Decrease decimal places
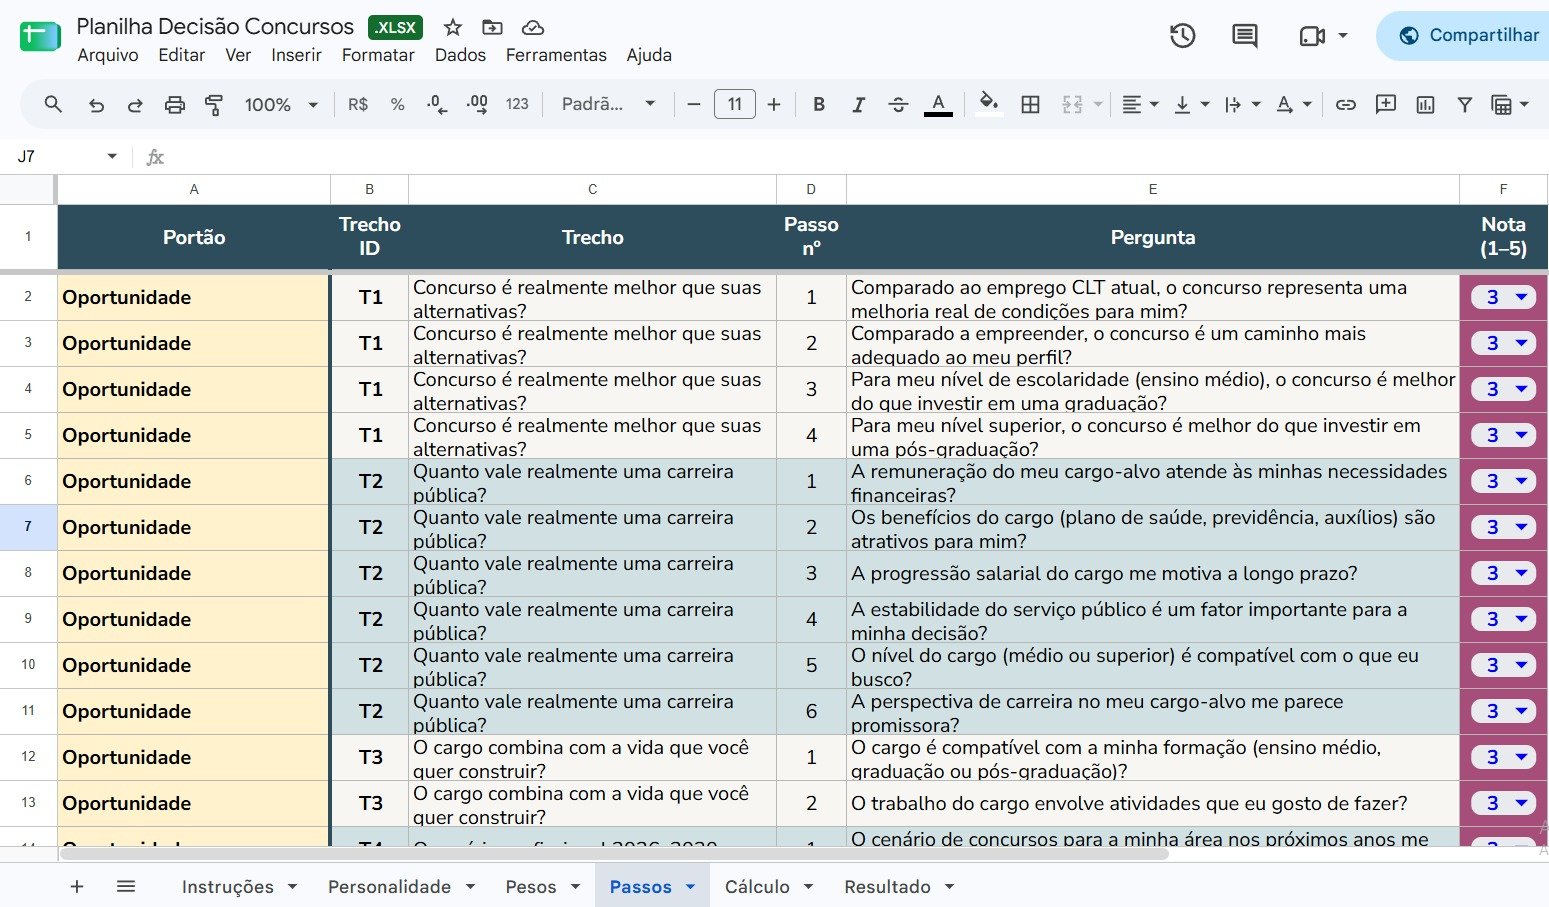This screenshot has height=907, width=1549. (x=437, y=104)
